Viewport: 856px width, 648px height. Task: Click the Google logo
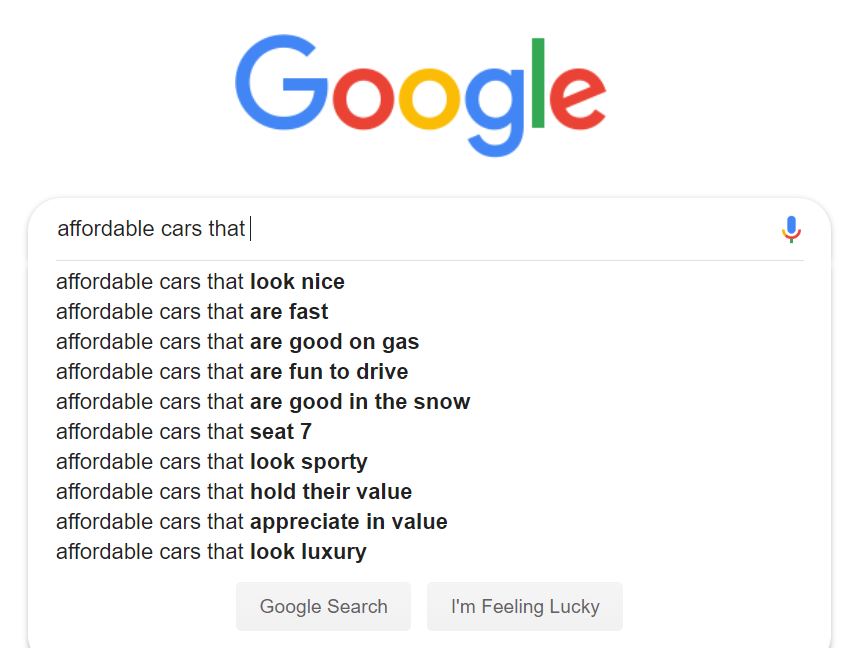(x=420, y=95)
